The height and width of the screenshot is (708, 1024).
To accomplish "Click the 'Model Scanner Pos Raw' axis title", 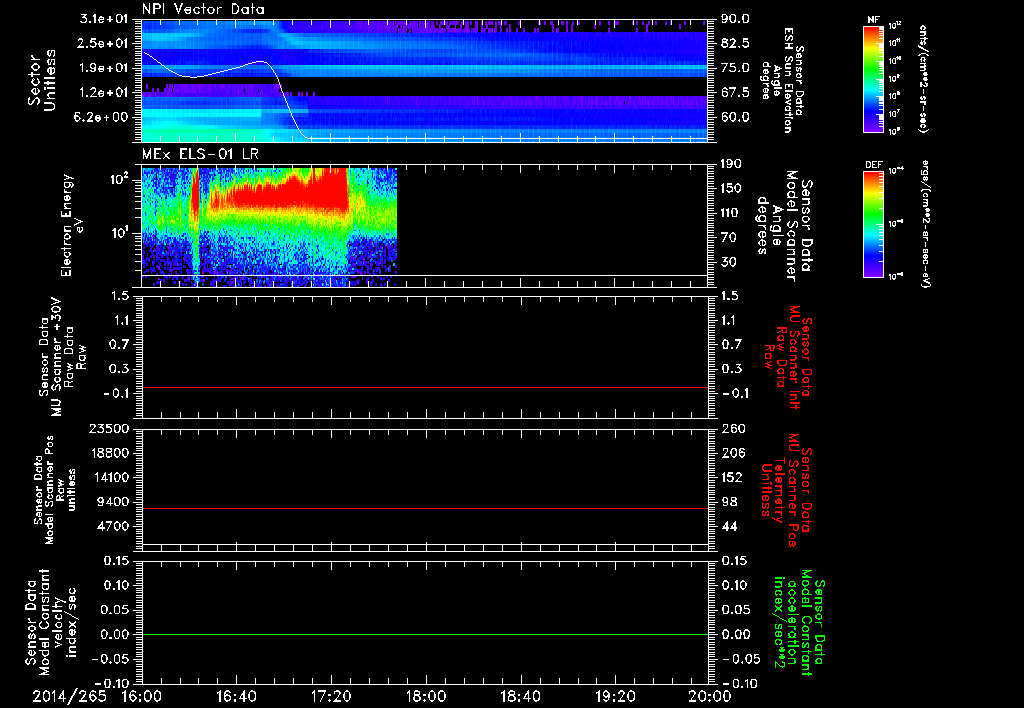I will pos(56,490).
